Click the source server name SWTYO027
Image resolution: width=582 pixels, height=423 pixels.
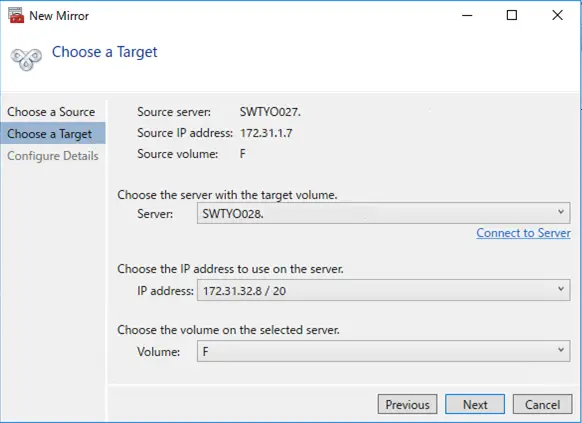[x=270, y=112]
